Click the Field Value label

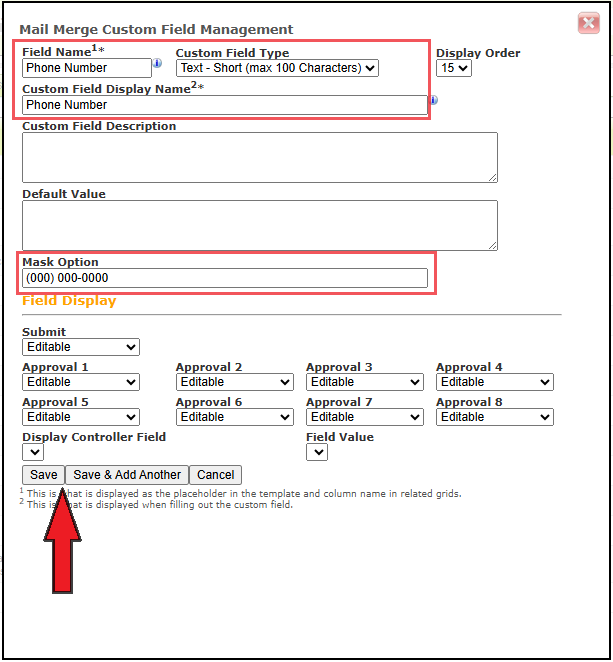pos(340,437)
